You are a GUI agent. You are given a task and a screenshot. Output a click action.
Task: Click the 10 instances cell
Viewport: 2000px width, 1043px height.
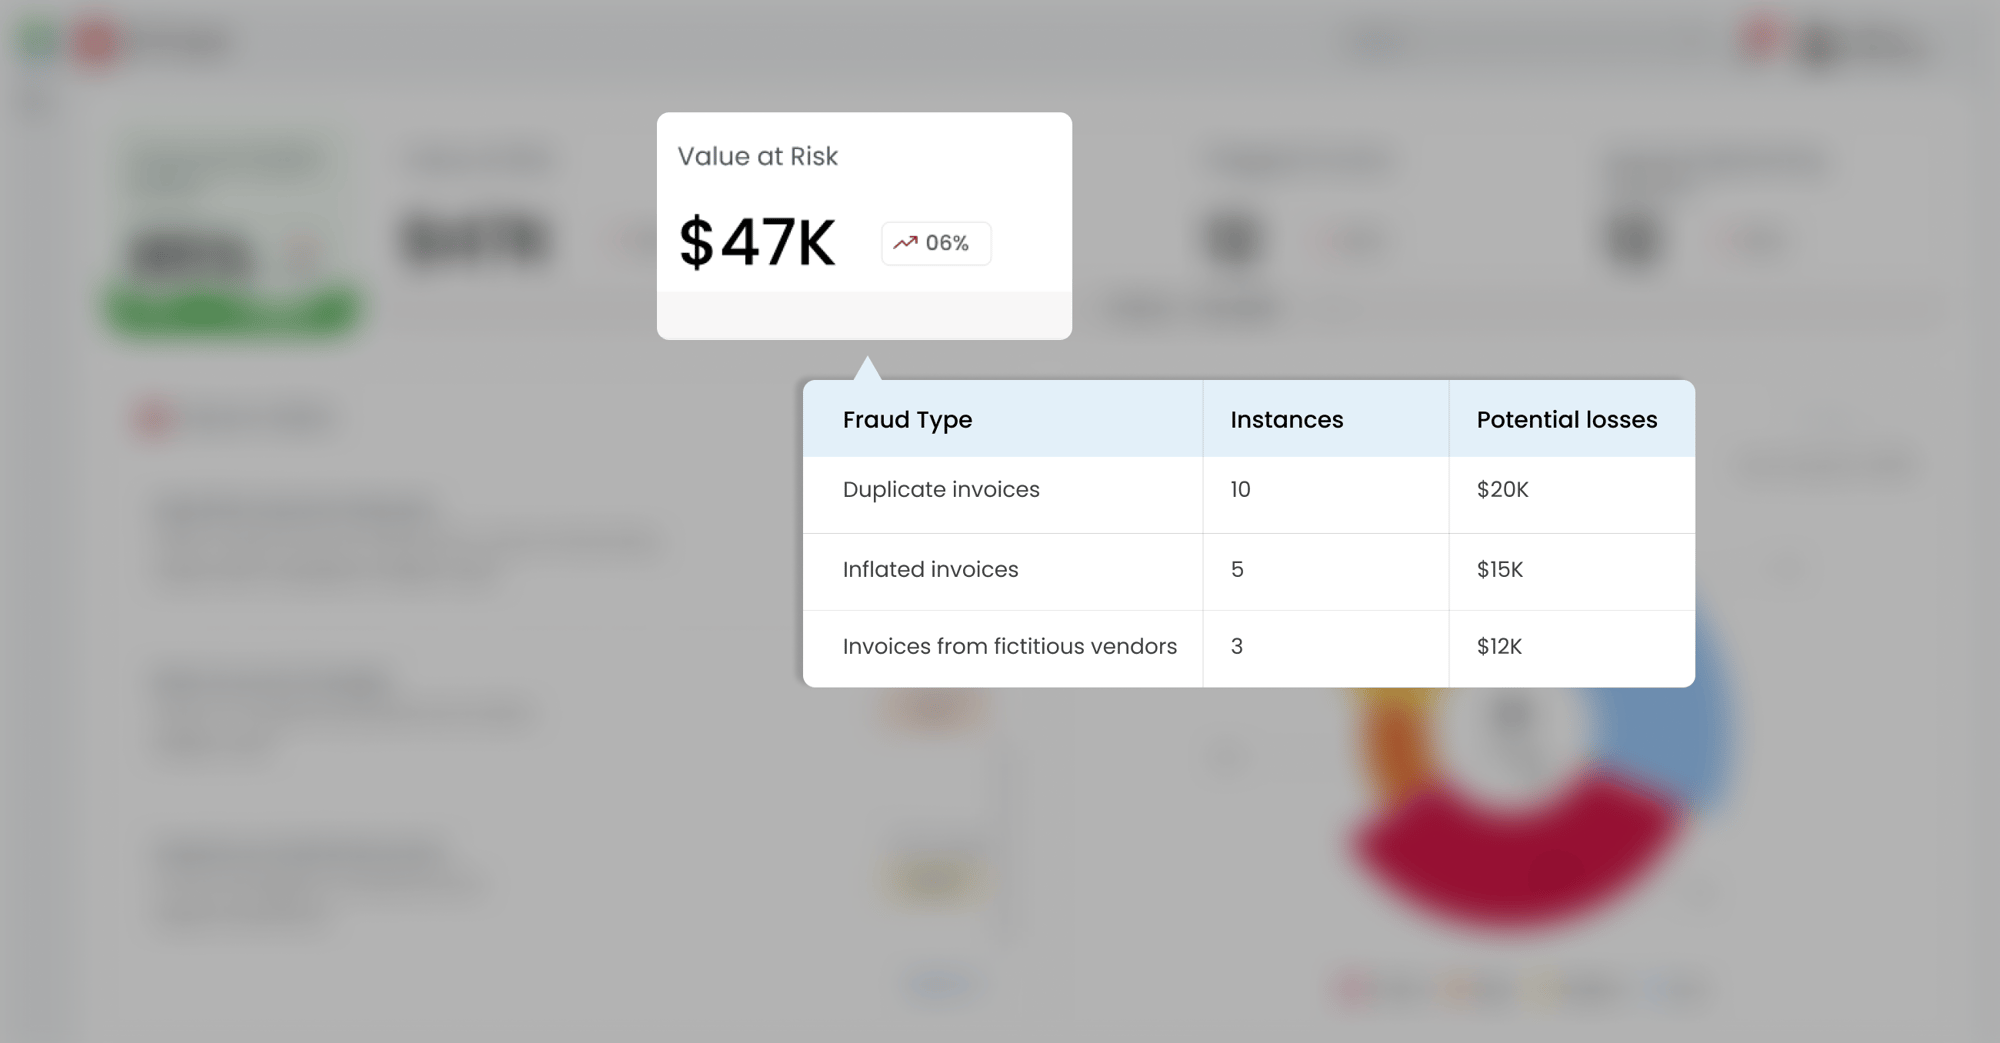1240,490
